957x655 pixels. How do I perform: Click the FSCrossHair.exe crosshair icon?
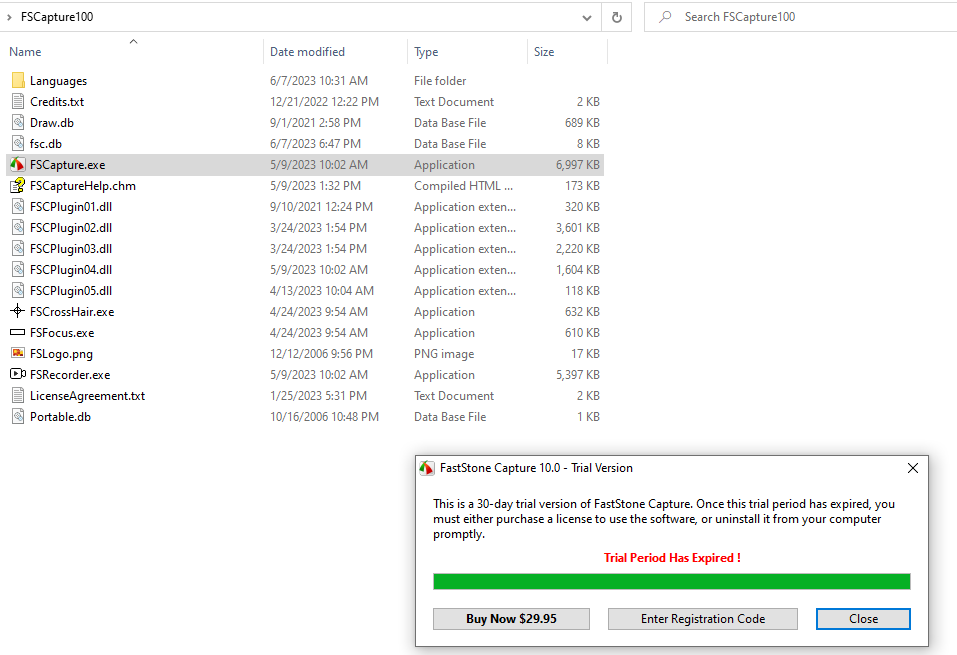pos(18,311)
